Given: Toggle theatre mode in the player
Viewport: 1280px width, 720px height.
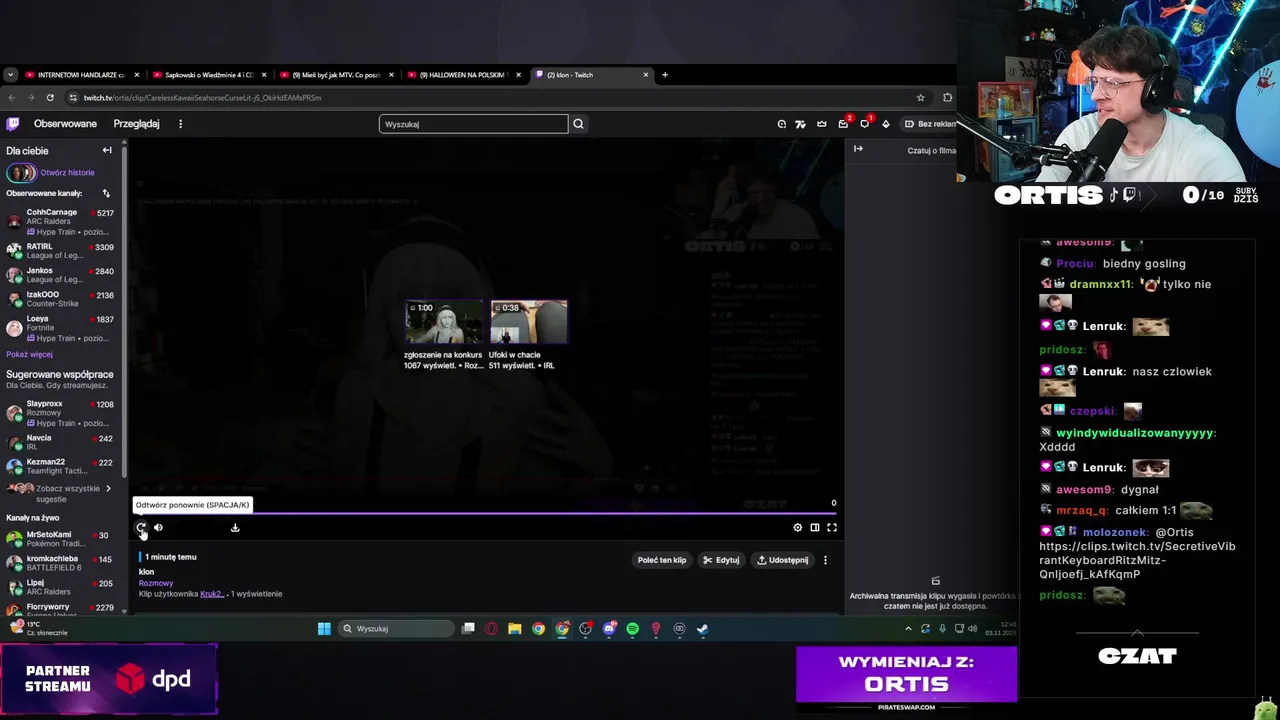Looking at the screenshot, I should point(814,527).
